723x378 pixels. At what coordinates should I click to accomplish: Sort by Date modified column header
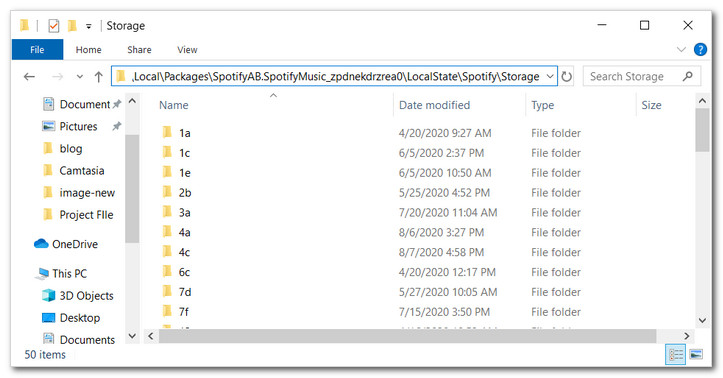click(434, 105)
